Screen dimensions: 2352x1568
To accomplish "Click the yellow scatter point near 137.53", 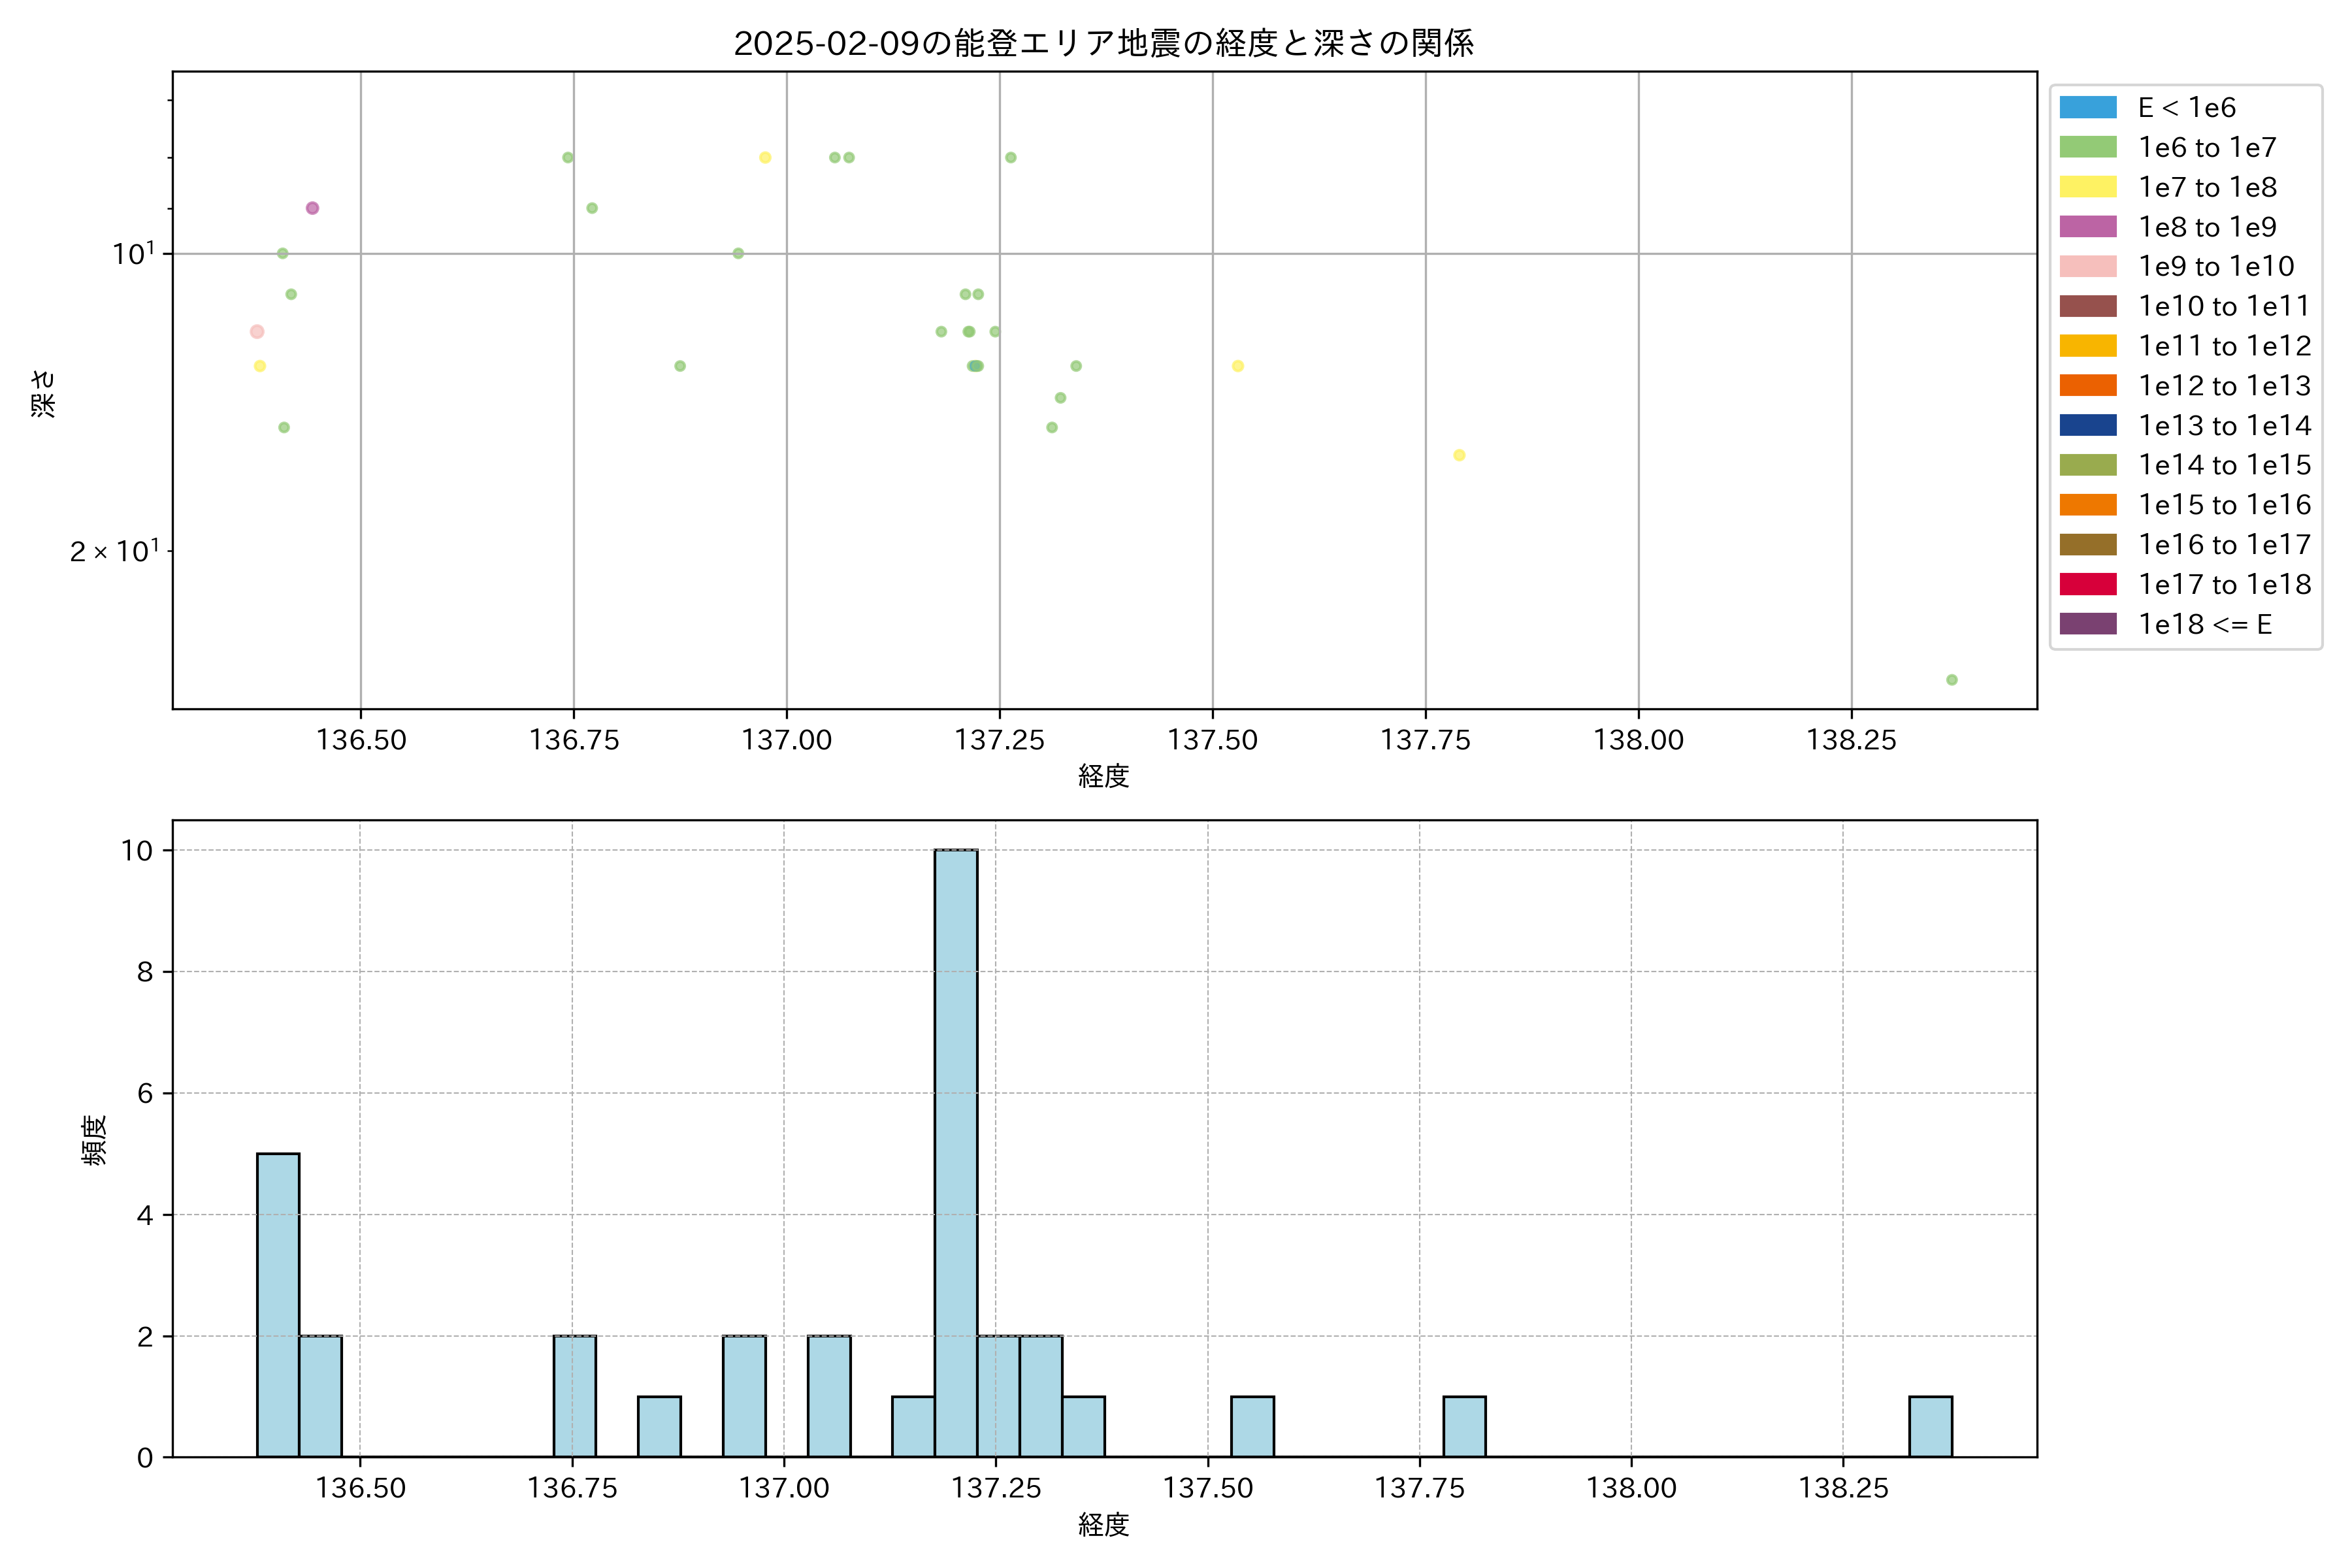I will point(1238,366).
